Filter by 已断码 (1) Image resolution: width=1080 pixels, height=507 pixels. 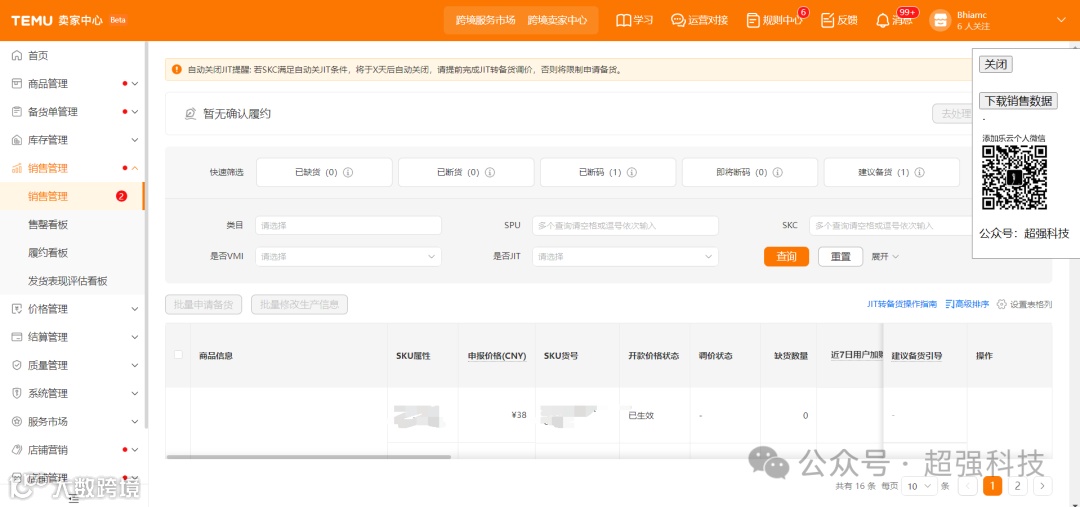[x=608, y=172]
